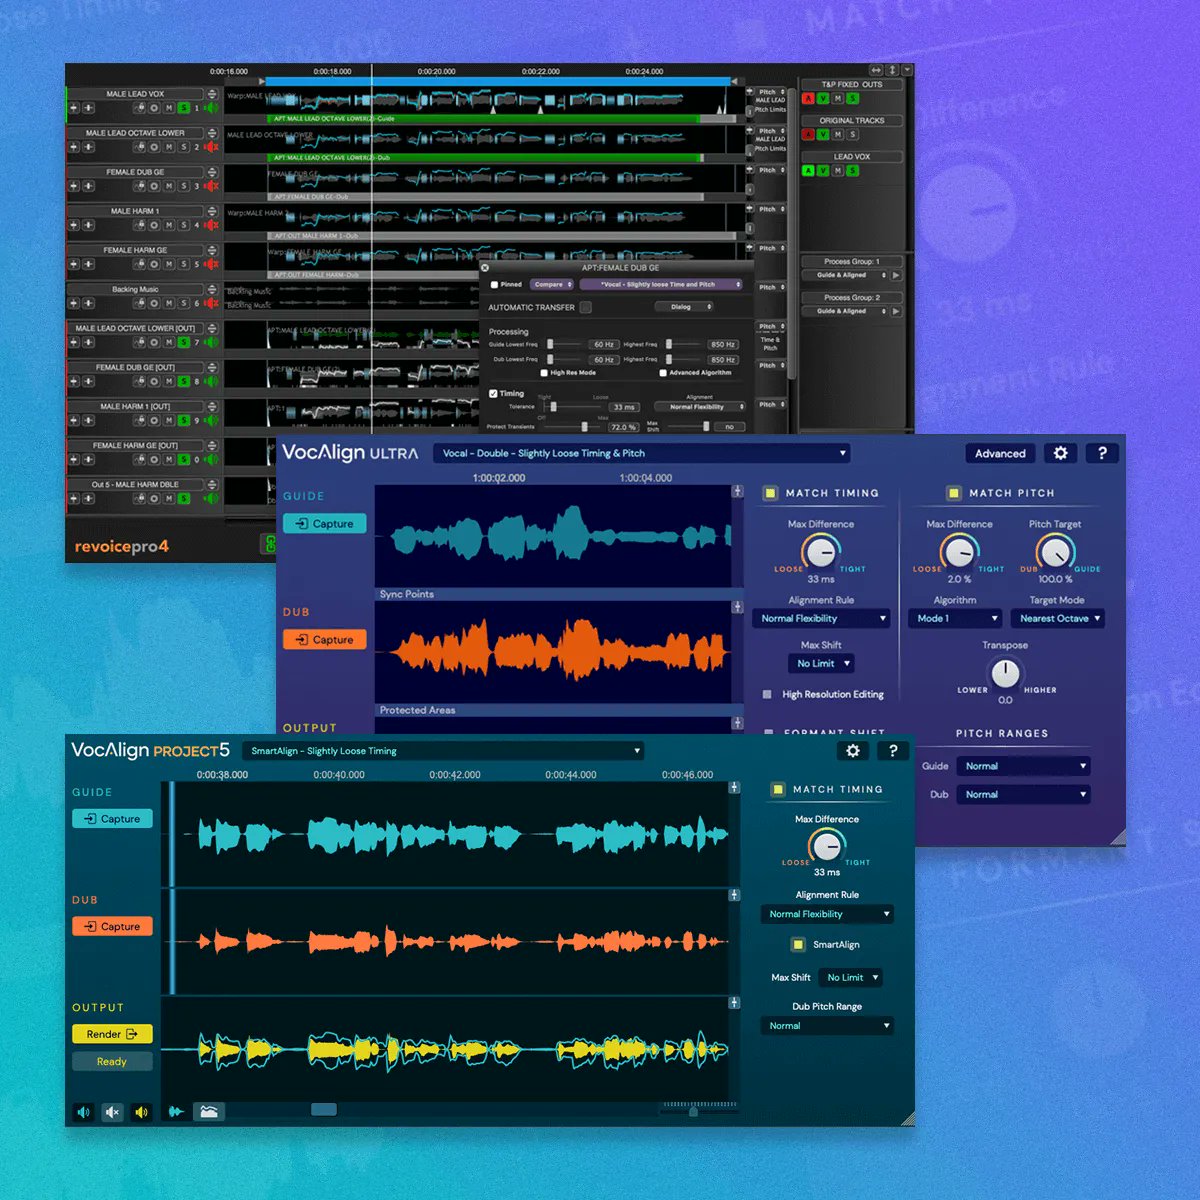Open Guide pitch range dropdown in VocAlign Ultra

click(1024, 766)
